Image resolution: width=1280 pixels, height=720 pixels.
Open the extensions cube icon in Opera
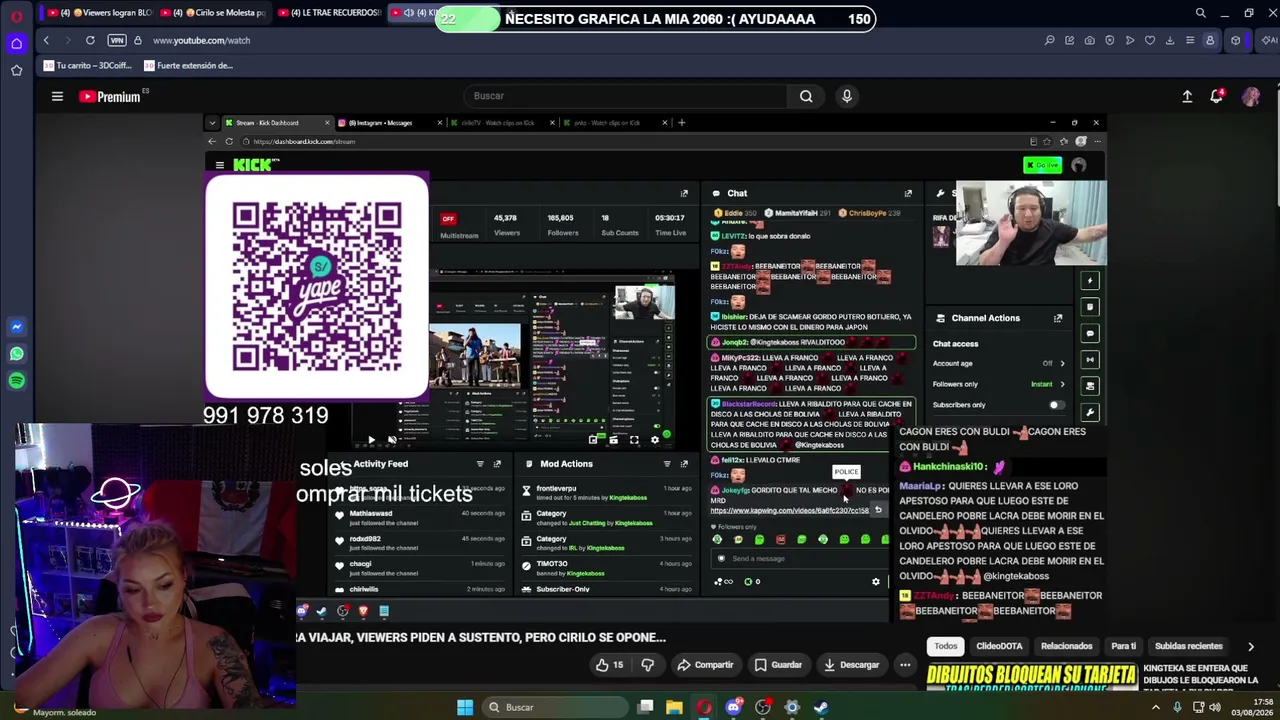tap(1236, 40)
